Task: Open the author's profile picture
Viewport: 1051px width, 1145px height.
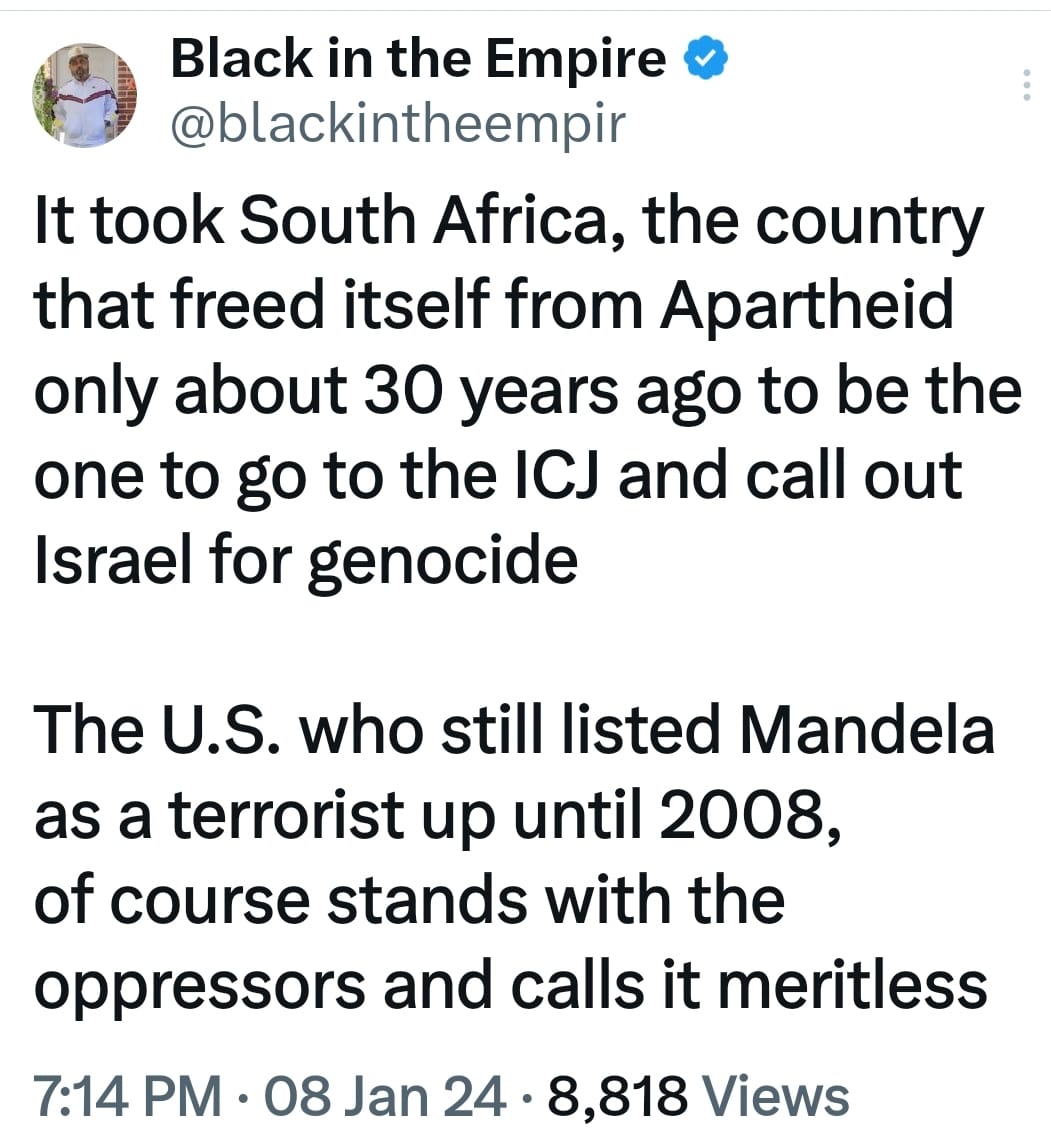Action: point(84,96)
